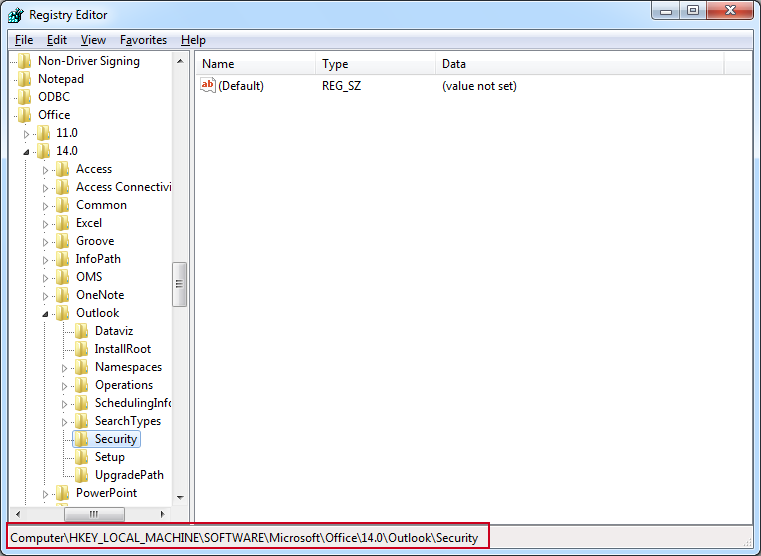Click the registry path in status bar
Viewport: 761px width, 556px height.
[x=244, y=538]
